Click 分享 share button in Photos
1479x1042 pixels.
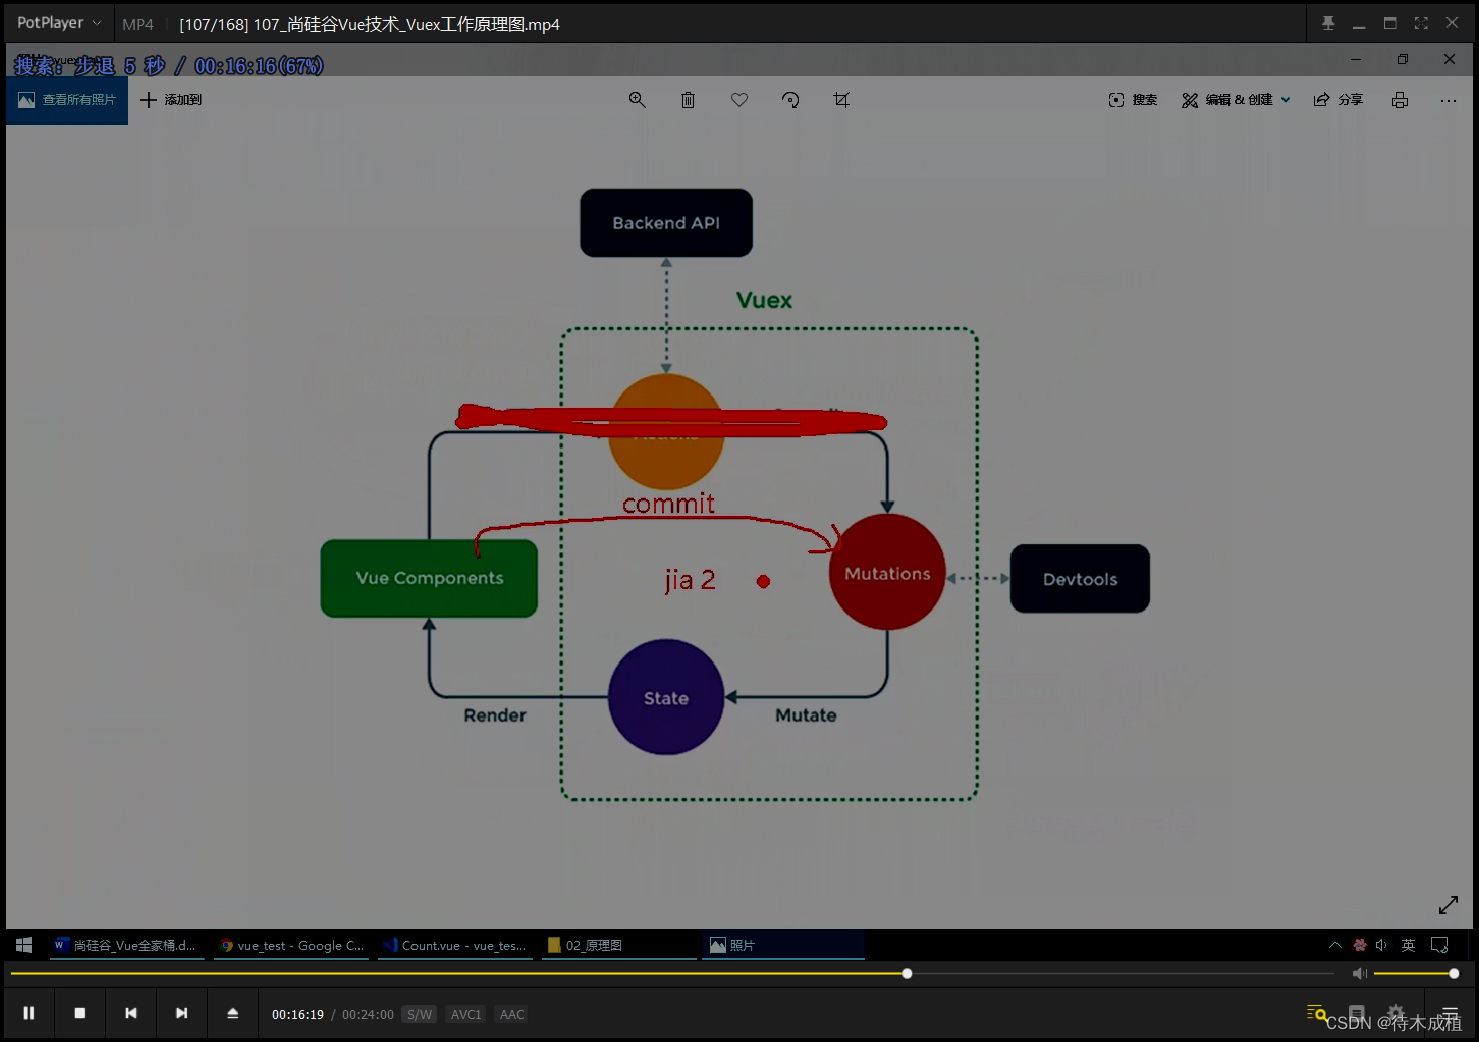(x=1338, y=100)
